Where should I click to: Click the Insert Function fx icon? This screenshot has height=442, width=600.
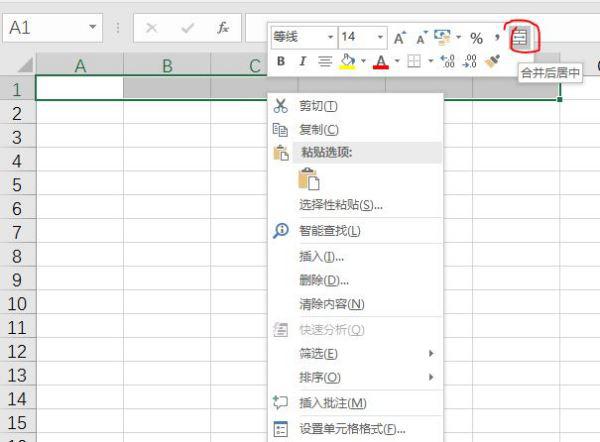click(223, 28)
